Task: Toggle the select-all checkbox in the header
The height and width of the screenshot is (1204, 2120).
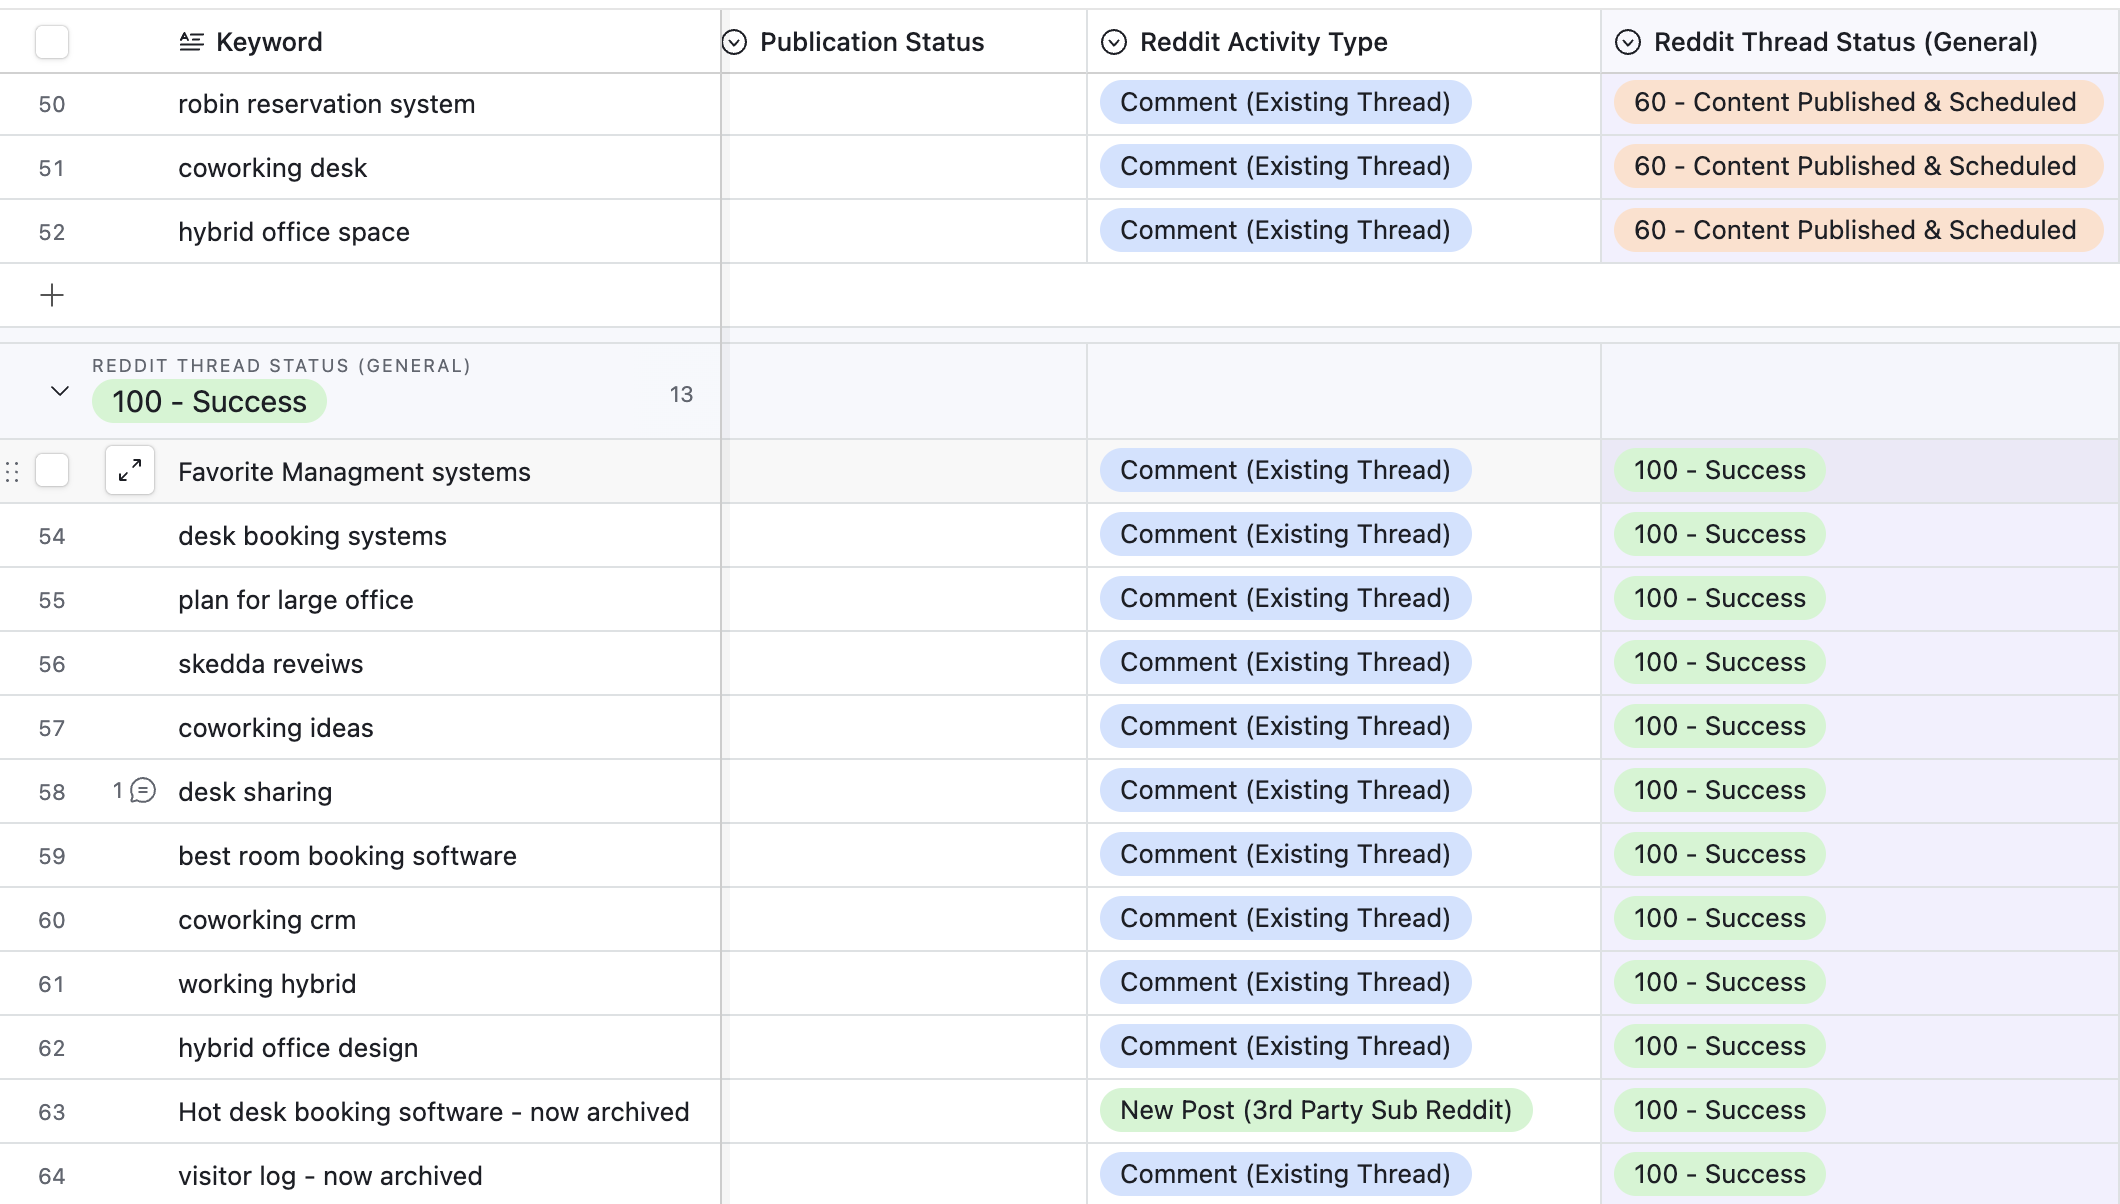Action: point(52,42)
